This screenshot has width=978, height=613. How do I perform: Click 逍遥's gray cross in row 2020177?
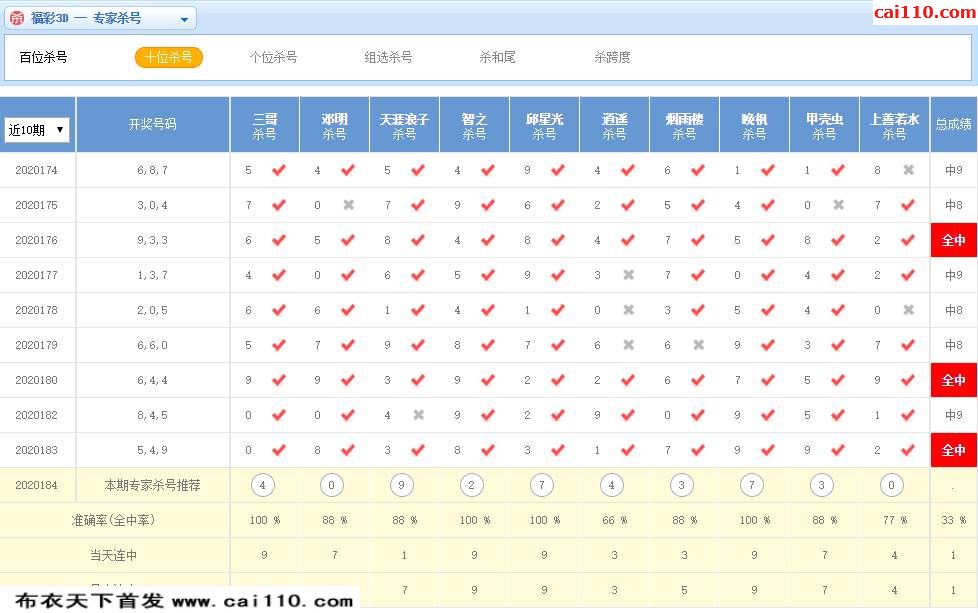(x=629, y=274)
